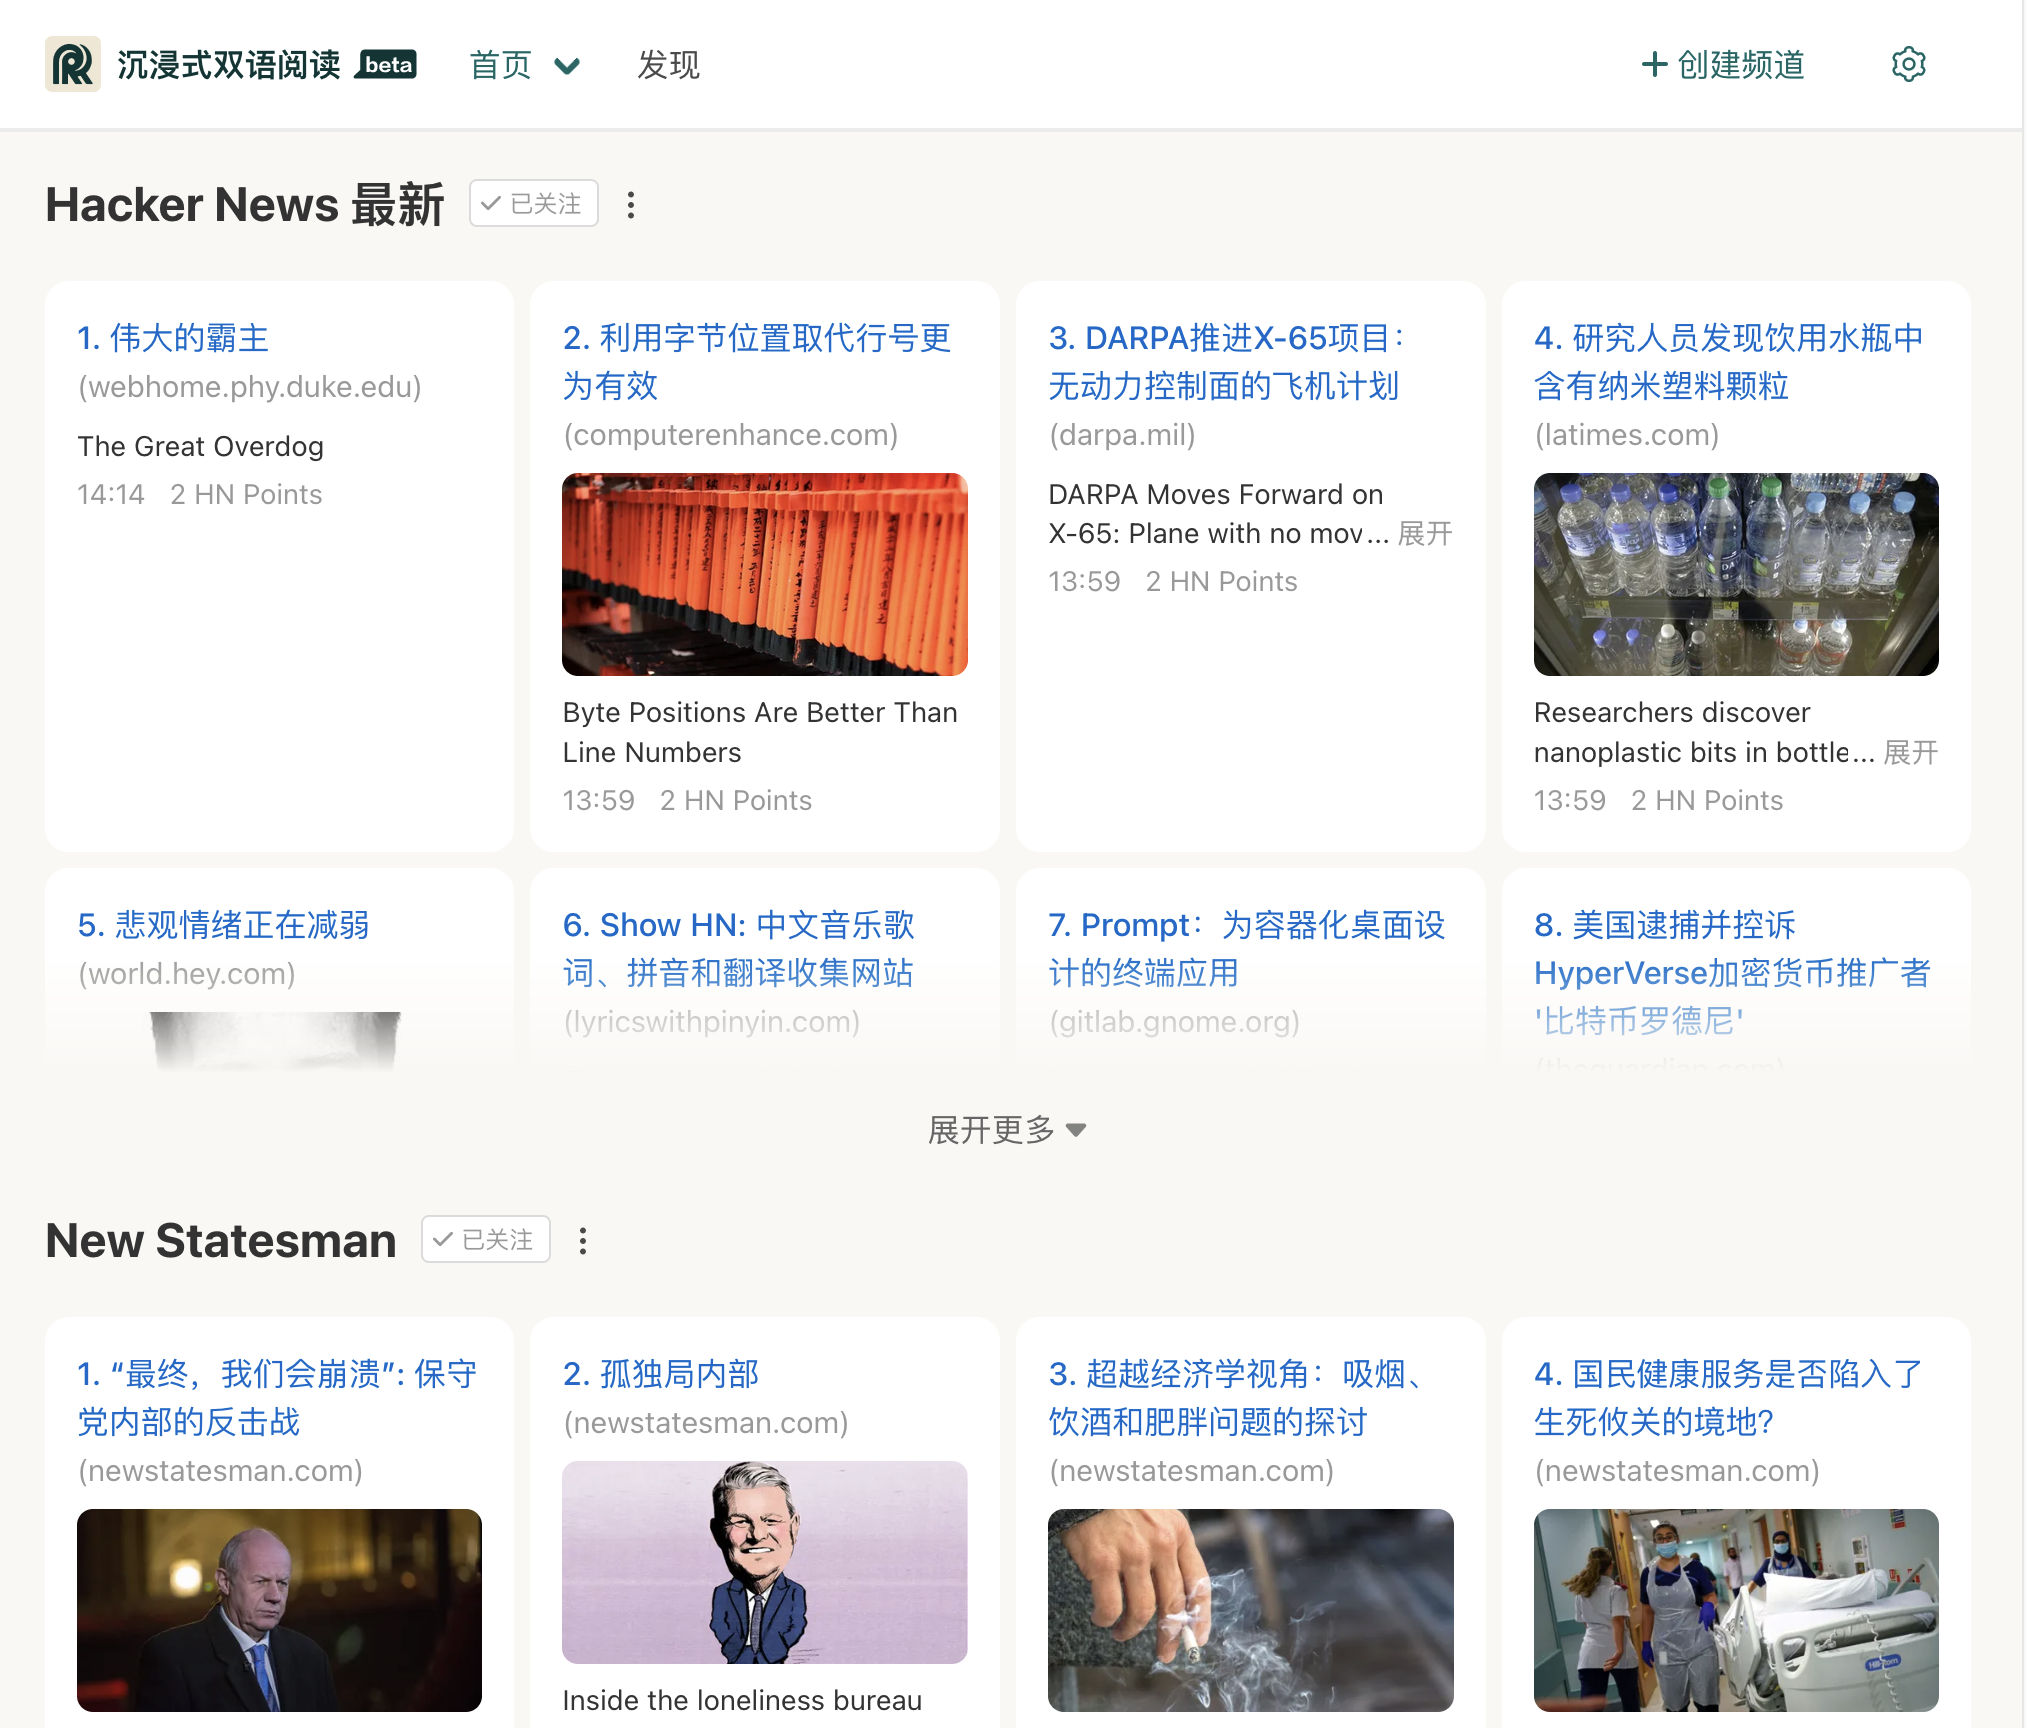Open New Statesman article 1 on Conservative fightback

pyautogui.click(x=278, y=1398)
